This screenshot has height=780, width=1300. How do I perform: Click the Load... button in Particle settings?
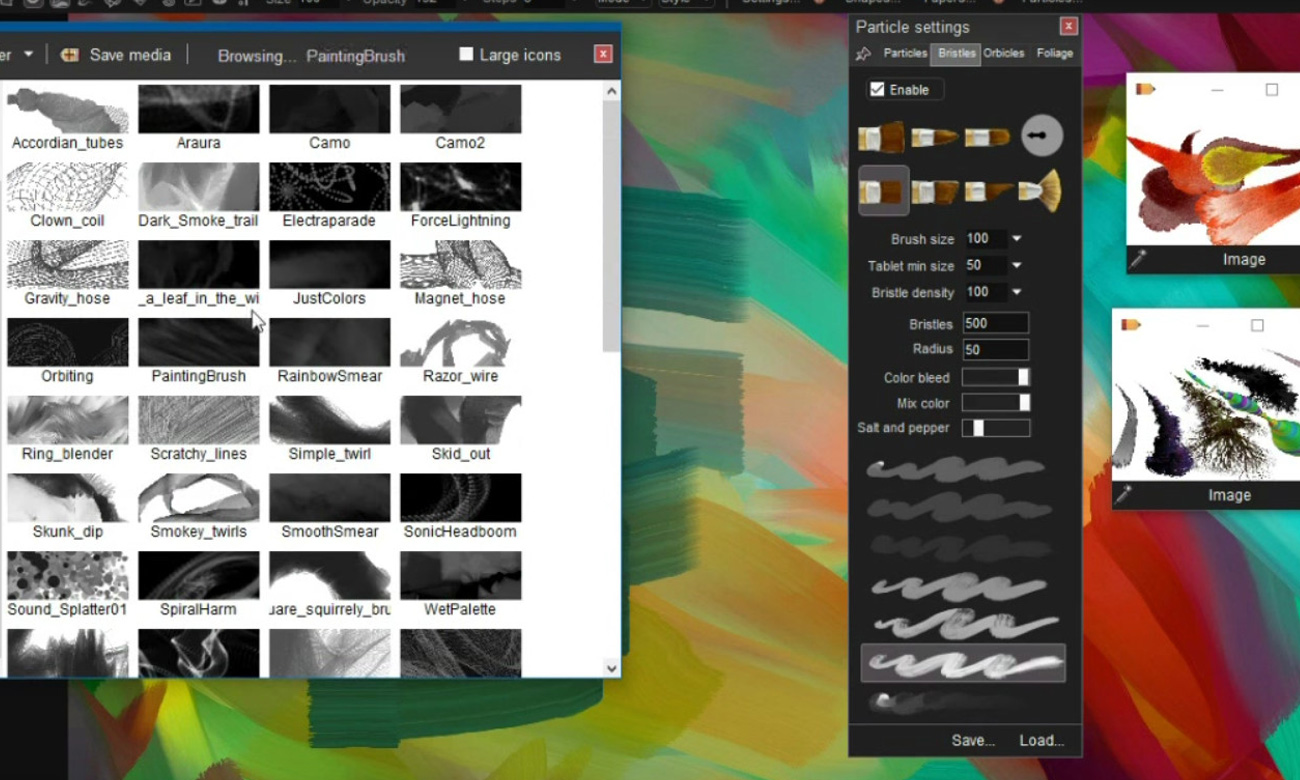point(1041,740)
